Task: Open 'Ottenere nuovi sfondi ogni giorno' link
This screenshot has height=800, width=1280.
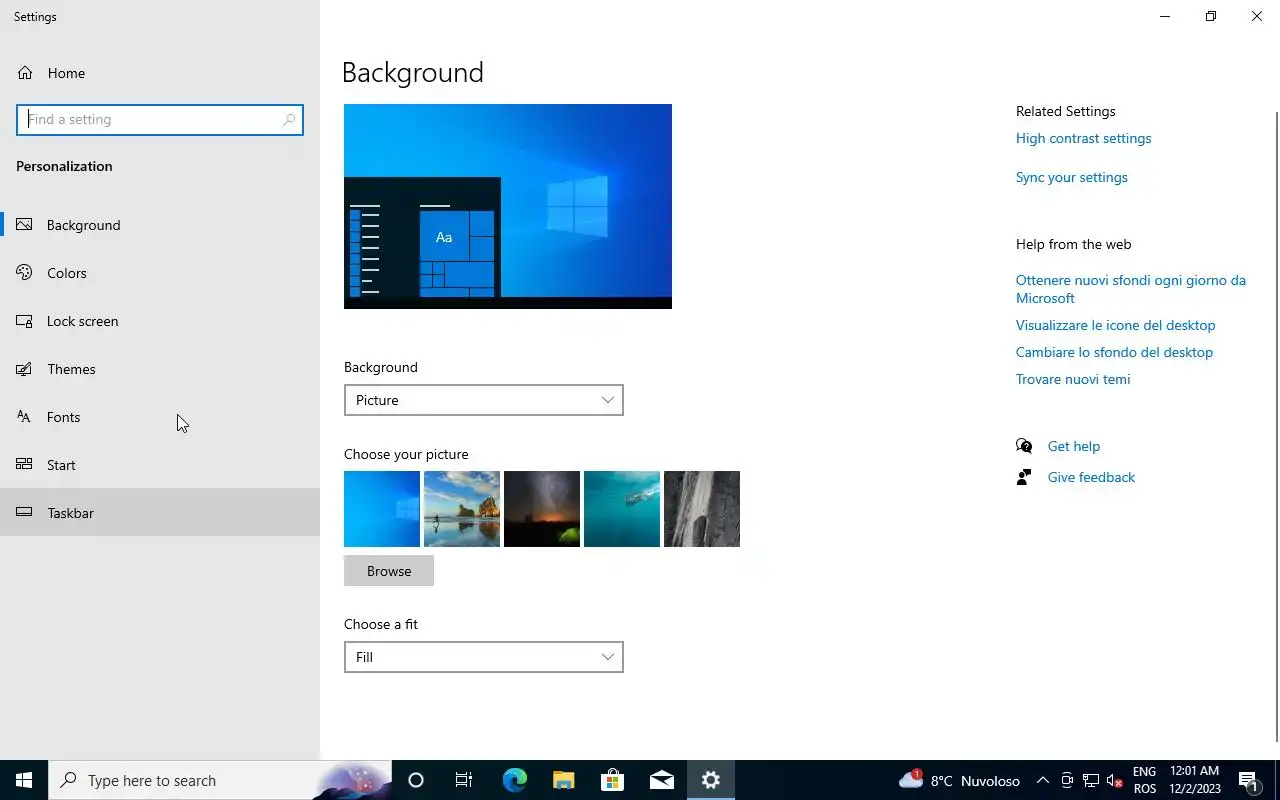Action: tap(1131, 289)
